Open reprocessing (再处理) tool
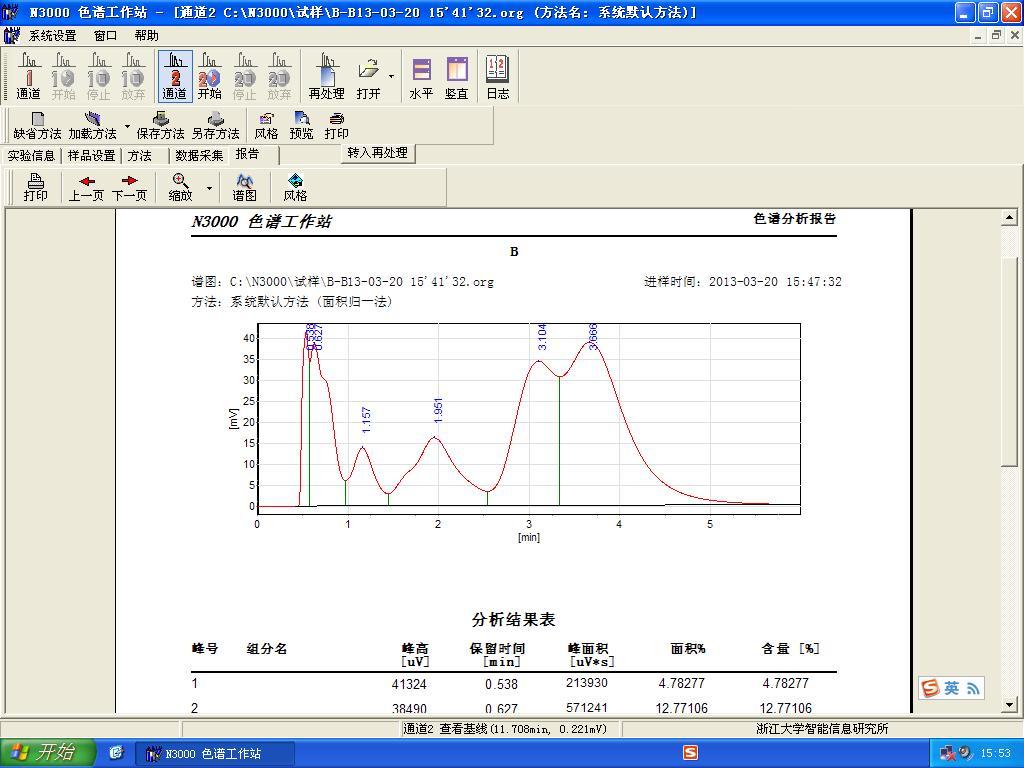 click(327, 76)
